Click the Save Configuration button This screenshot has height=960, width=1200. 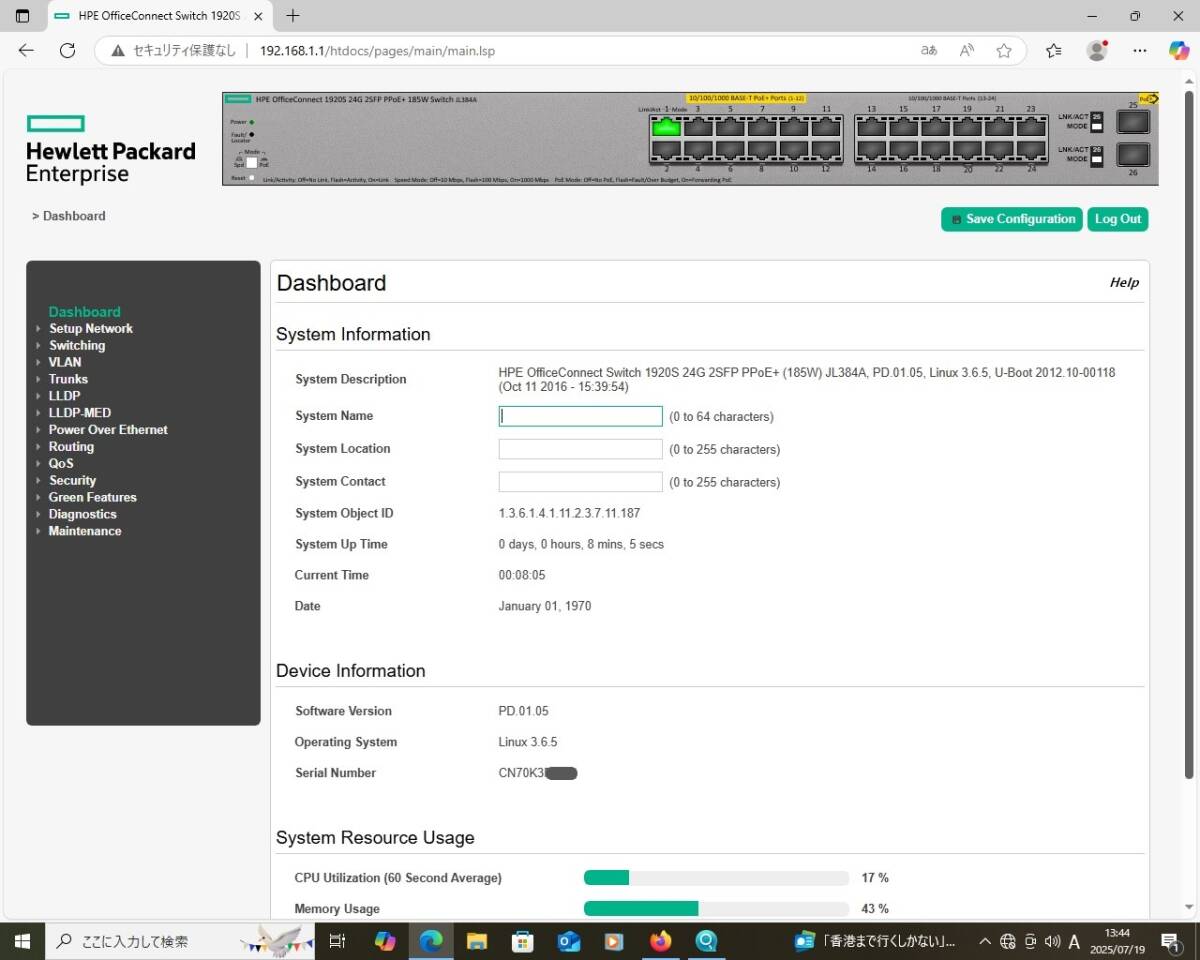tap(1012, 219)
